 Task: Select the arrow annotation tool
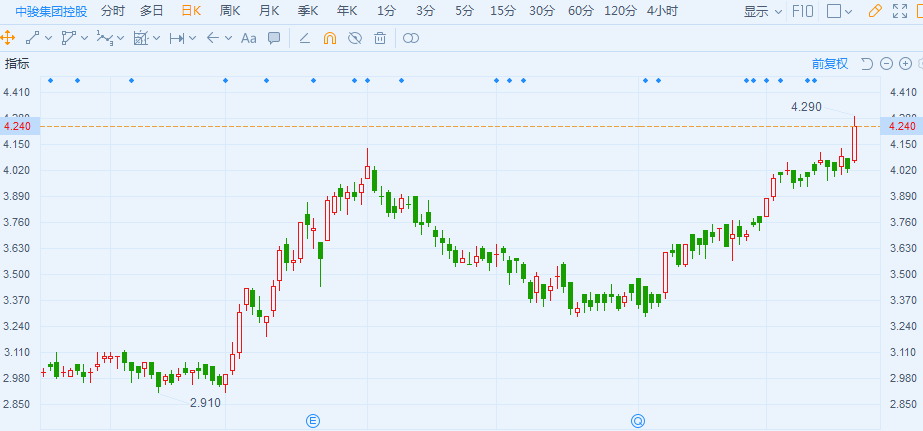pos(213,38)
